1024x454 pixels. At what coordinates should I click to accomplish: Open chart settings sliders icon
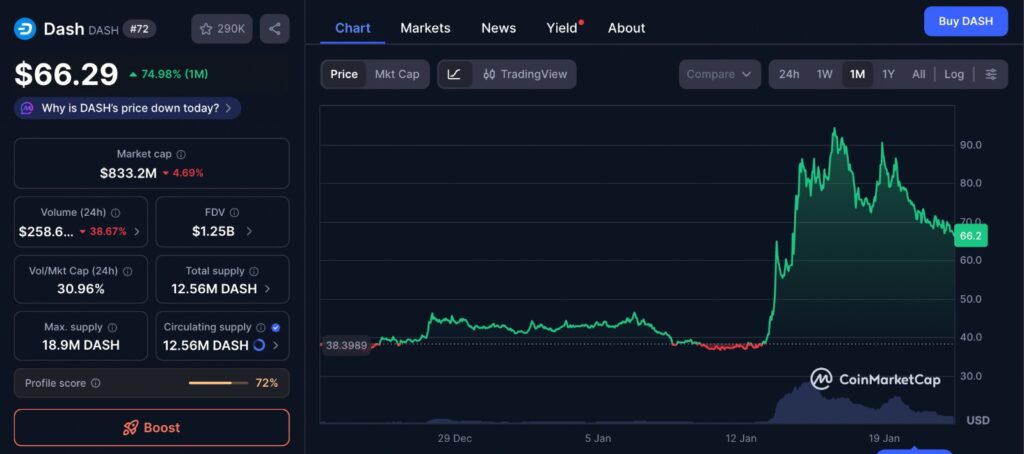click(991, 74)
